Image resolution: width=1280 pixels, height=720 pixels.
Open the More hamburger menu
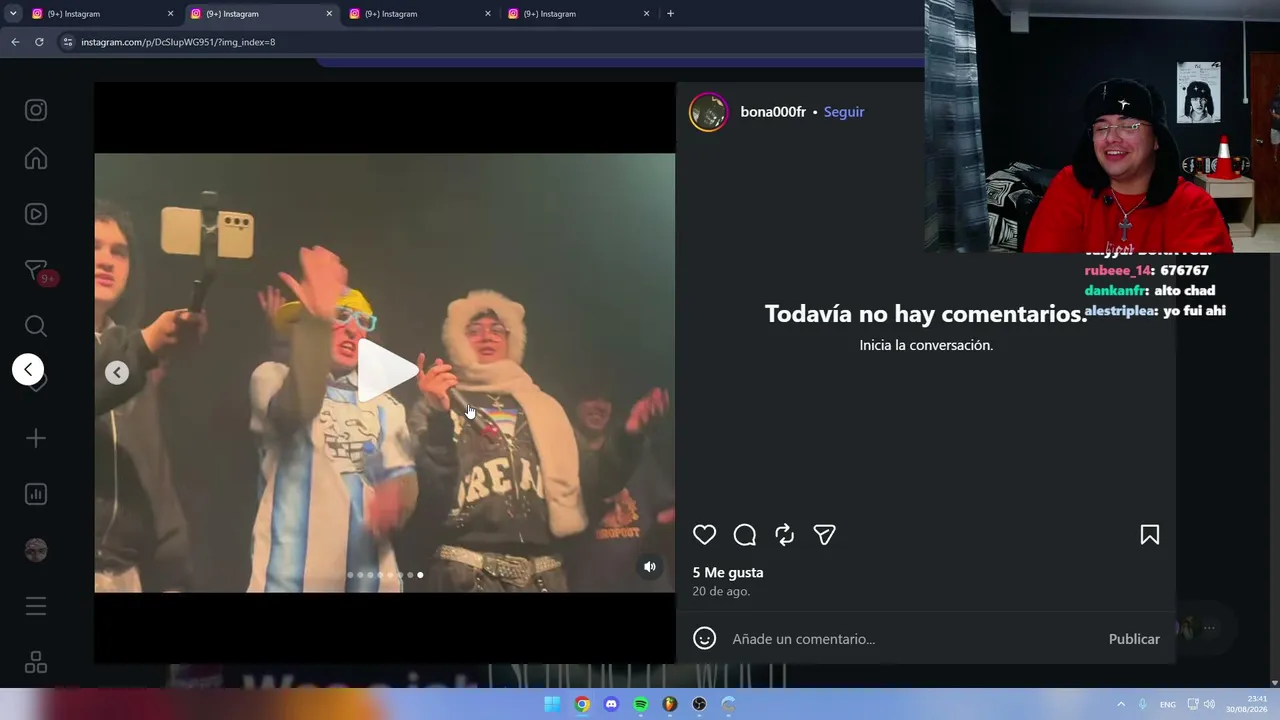36,606
